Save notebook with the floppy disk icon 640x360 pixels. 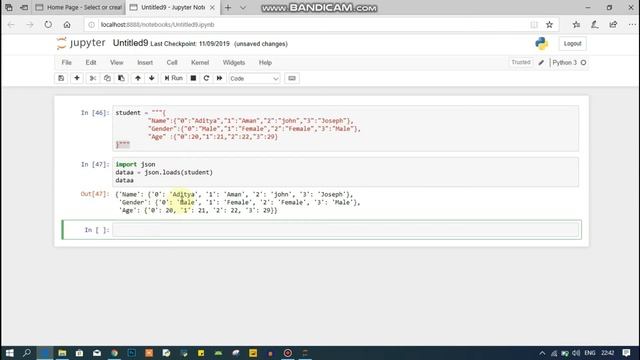point(61,78)
